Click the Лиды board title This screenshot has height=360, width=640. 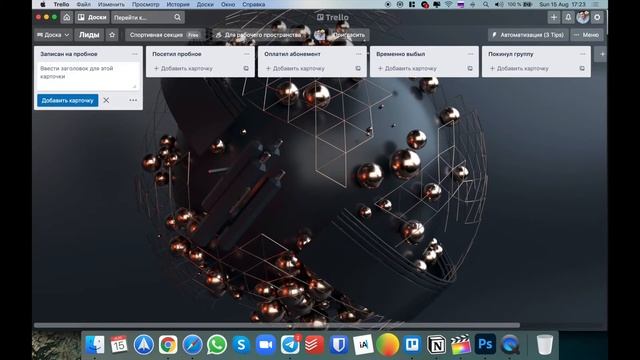89,35
